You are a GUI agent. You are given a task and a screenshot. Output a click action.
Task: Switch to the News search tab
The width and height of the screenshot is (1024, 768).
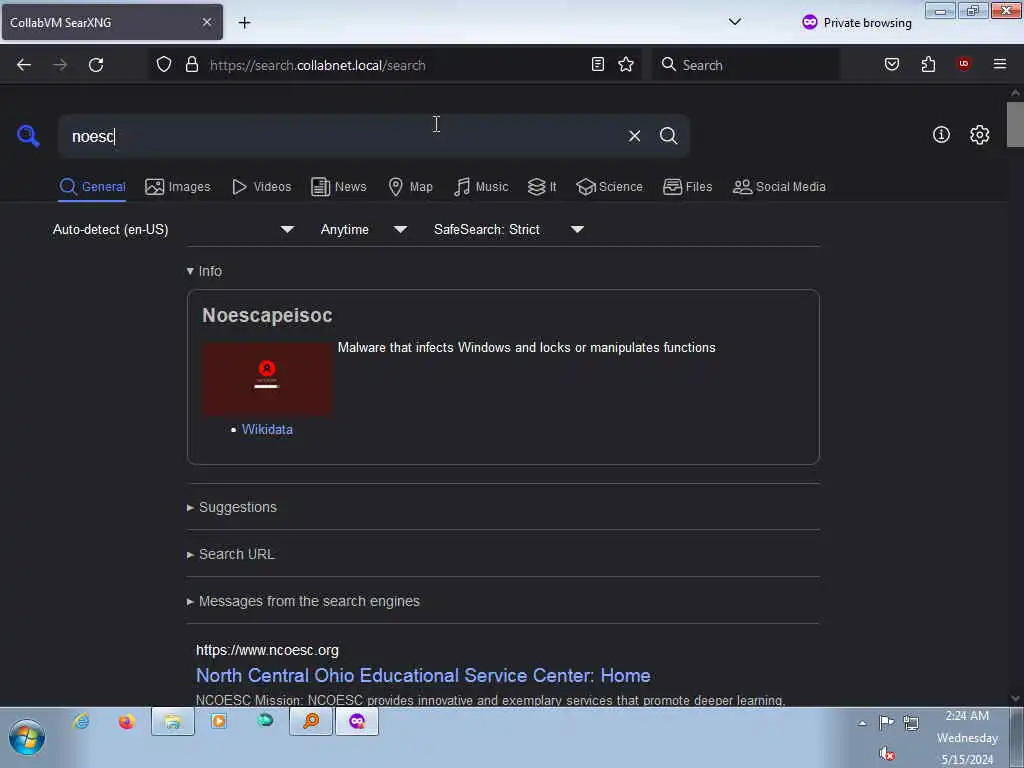pyautogui.click(x=338, y=187)
